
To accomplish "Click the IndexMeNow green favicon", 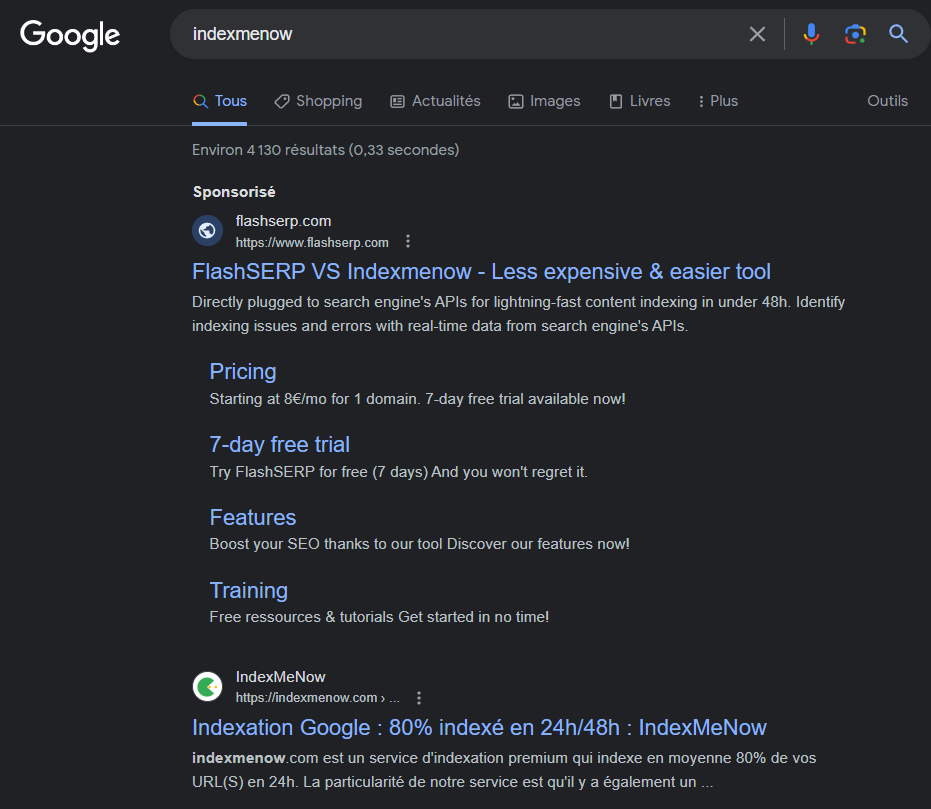I will point(207,687).
